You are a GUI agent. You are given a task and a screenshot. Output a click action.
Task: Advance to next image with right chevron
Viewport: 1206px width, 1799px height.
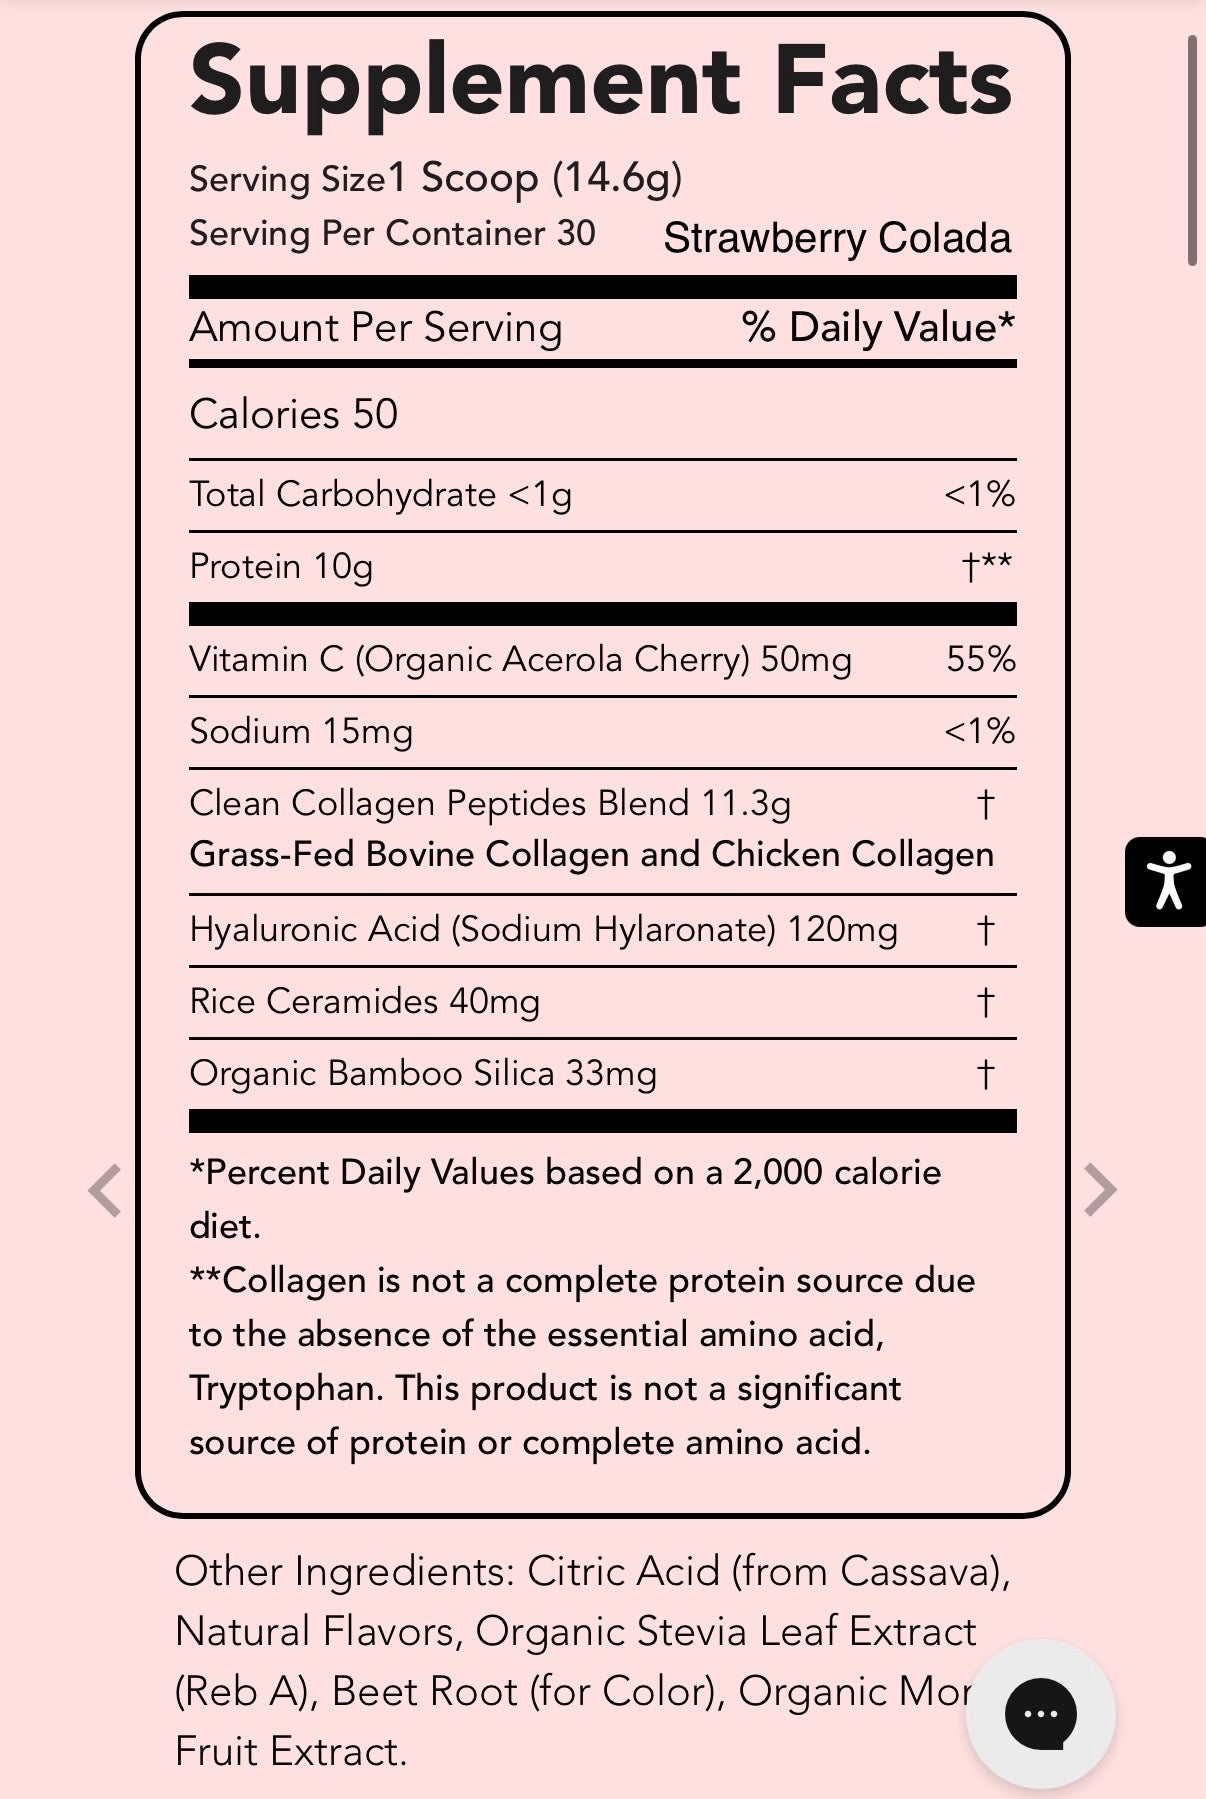point(1100,1190)
